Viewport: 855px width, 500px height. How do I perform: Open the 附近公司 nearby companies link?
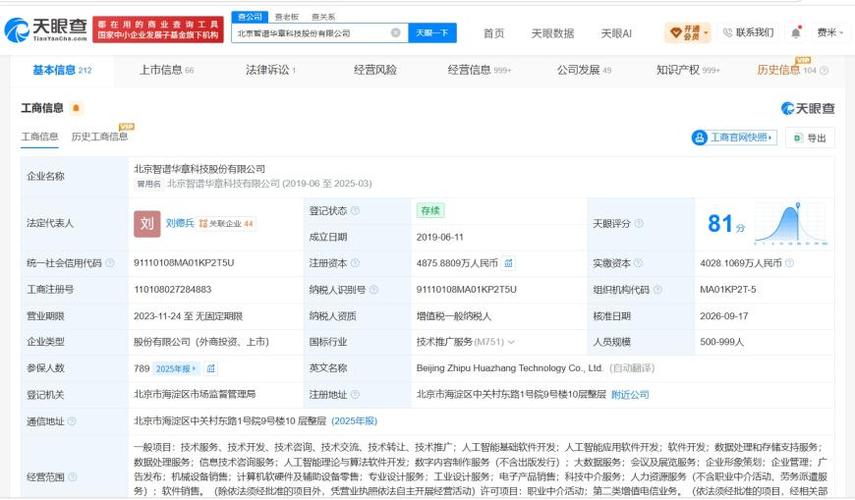click(x=630, y=394)
